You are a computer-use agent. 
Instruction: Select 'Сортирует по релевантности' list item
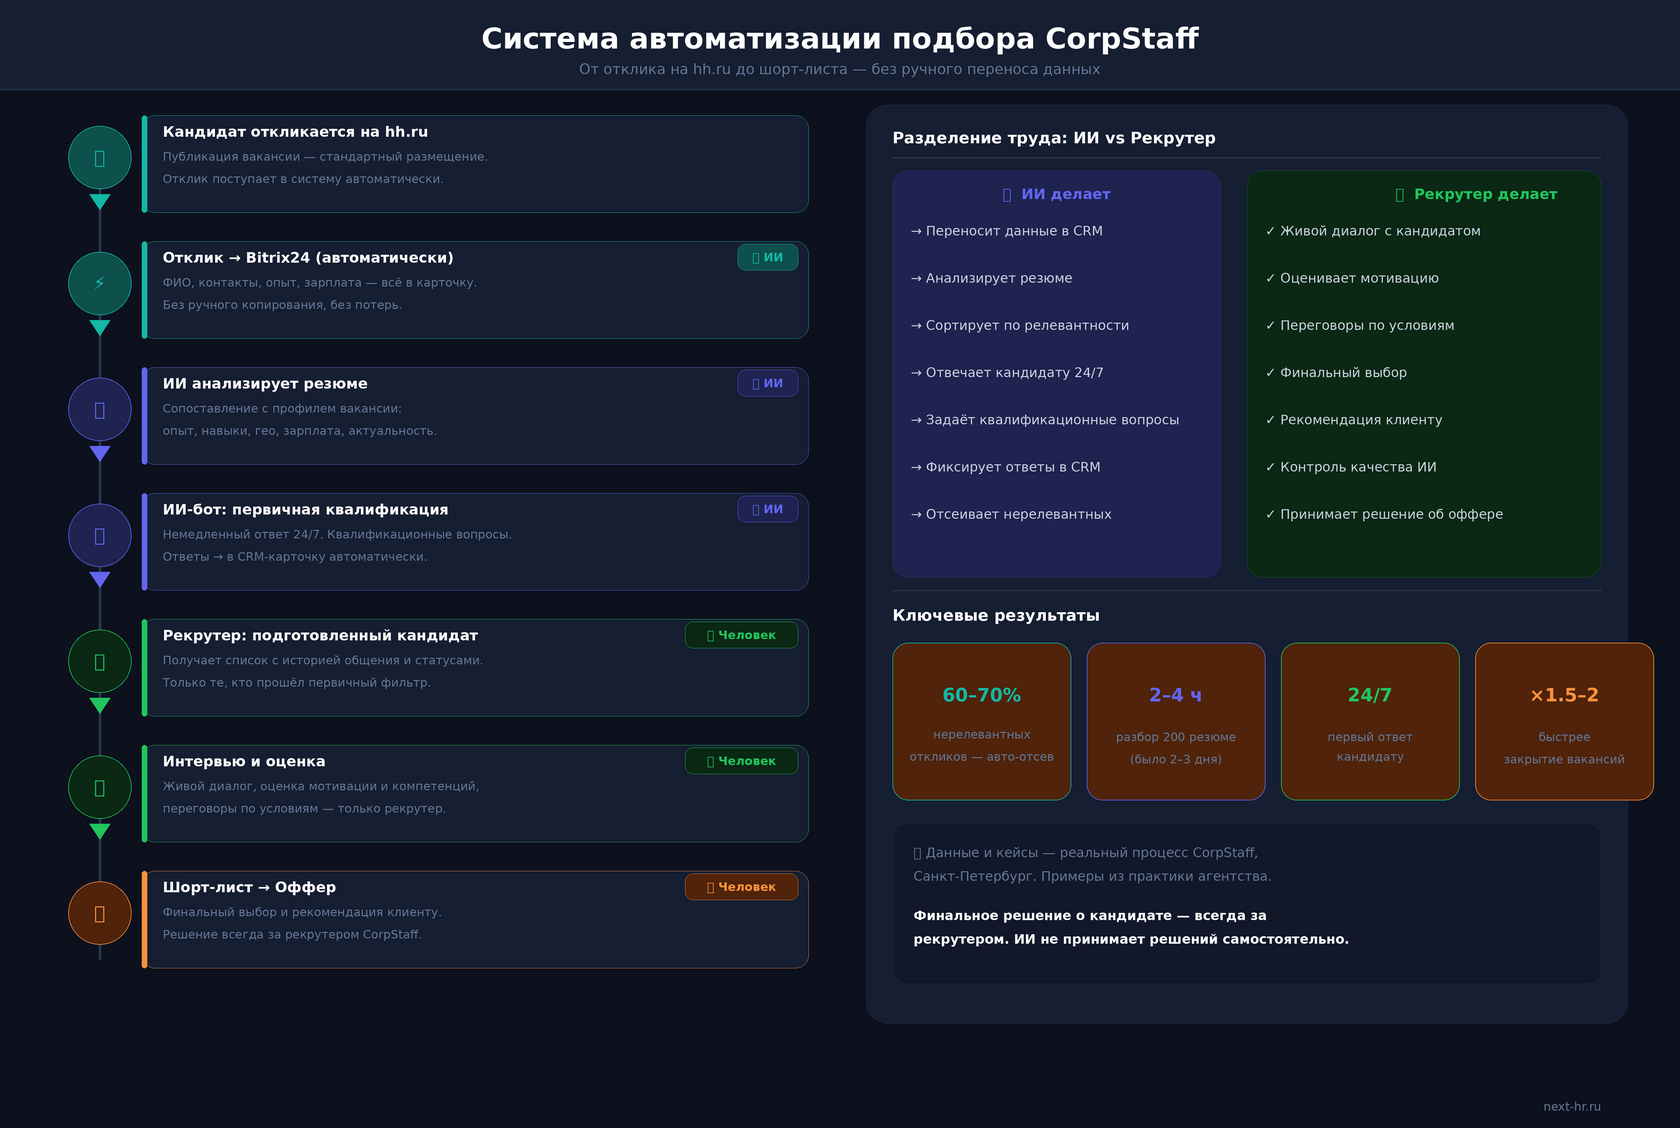click(x=1020, y=325)
